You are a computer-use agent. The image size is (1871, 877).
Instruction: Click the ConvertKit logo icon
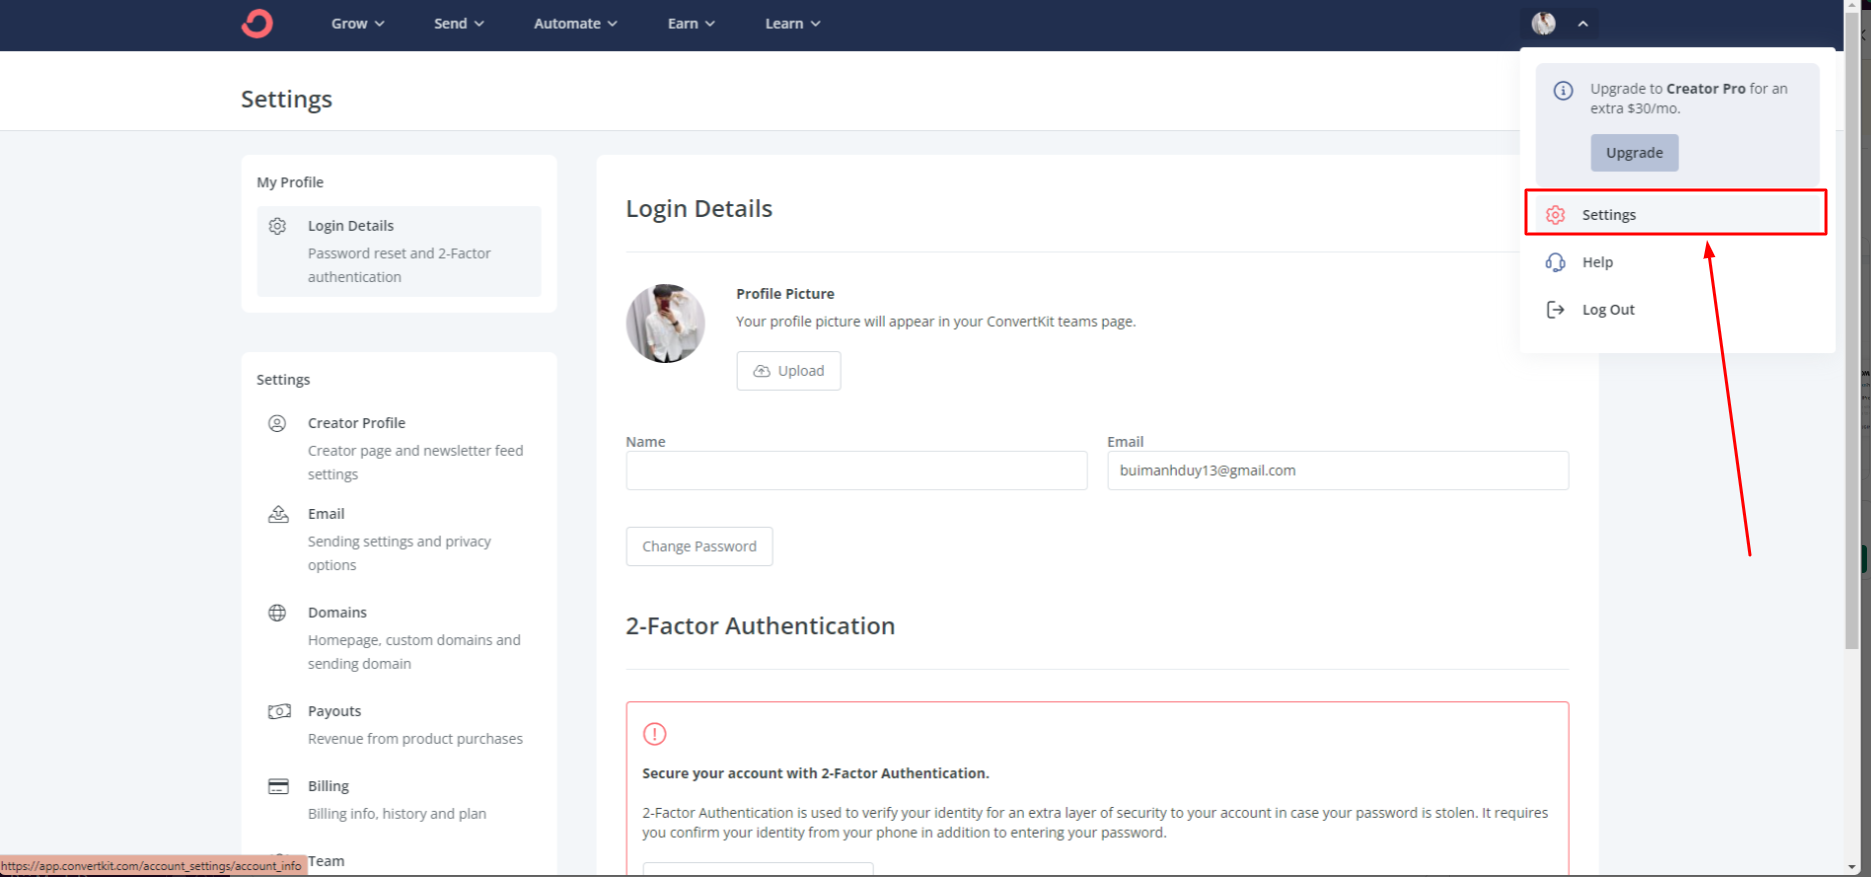tap(257, 23)
